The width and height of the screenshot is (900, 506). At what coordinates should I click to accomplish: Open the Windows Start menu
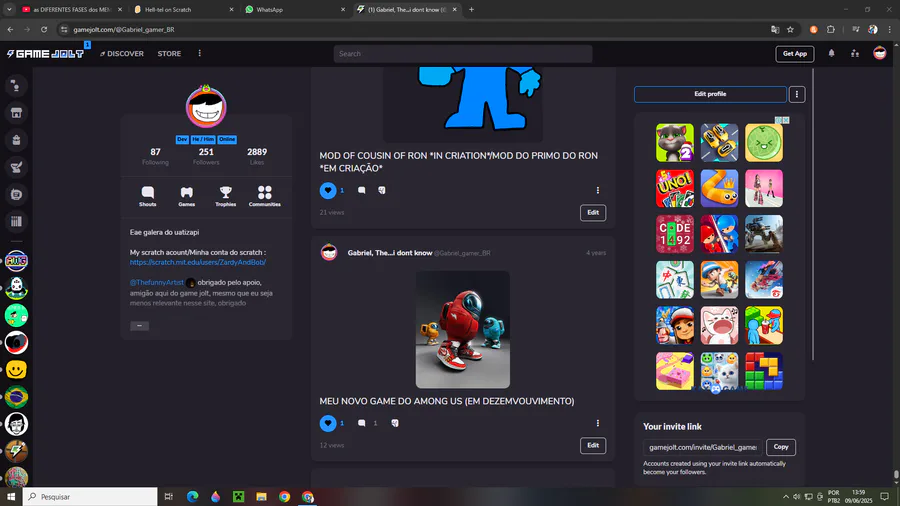pyautogui.click(x=11, y=497)
